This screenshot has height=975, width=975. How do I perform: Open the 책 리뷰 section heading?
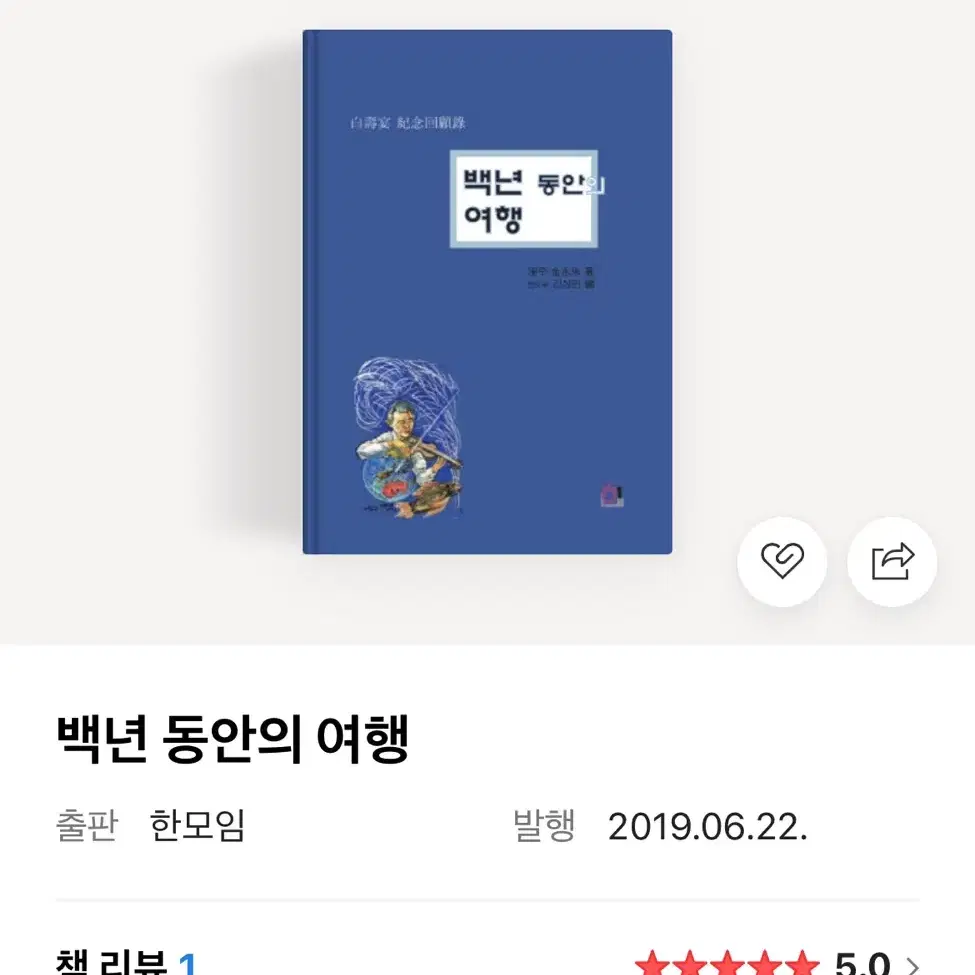[111, 964]
